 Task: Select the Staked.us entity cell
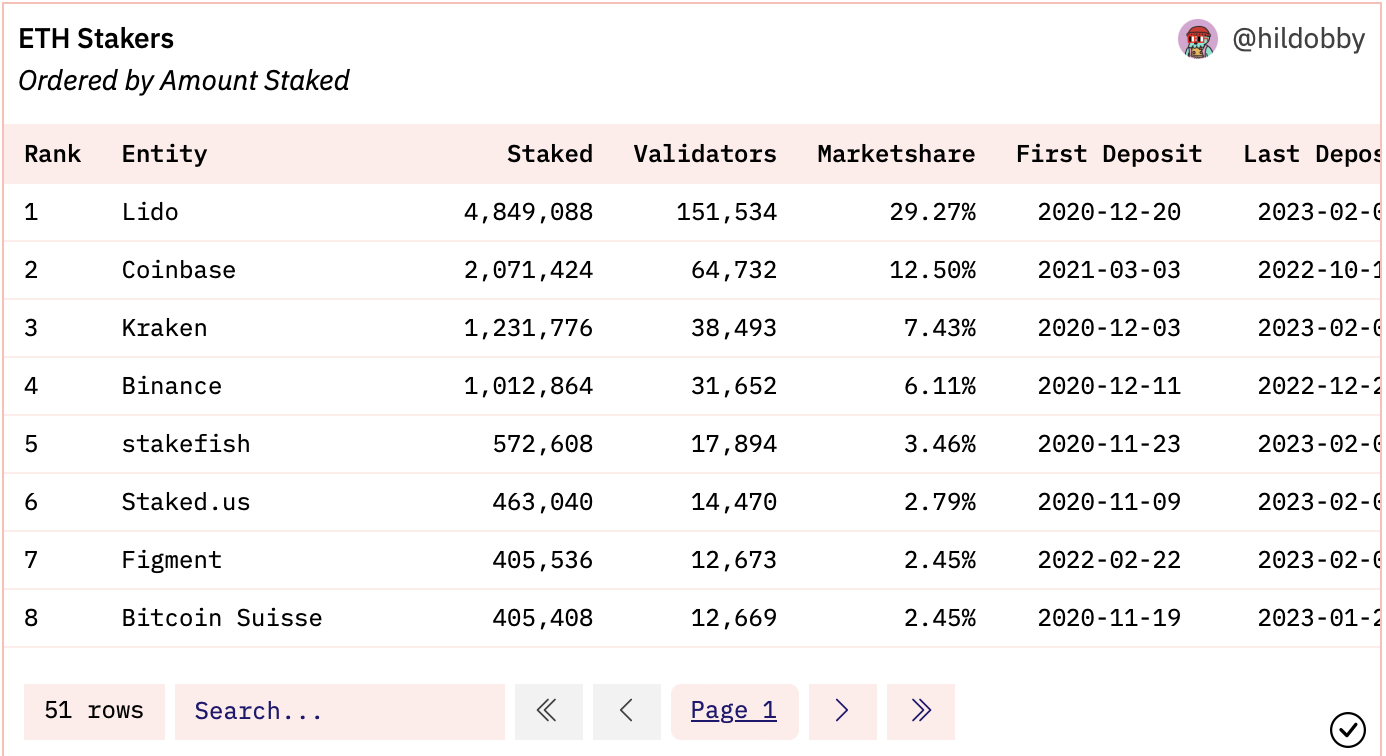click(x=186, y=502)
